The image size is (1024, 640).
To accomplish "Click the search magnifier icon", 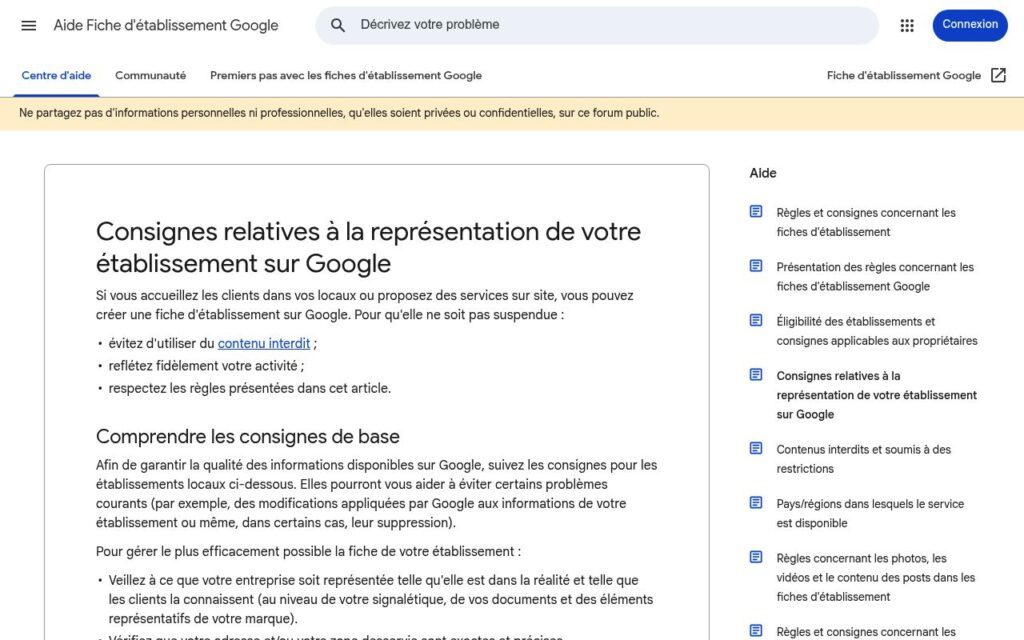I will click(x=338, y=25).
